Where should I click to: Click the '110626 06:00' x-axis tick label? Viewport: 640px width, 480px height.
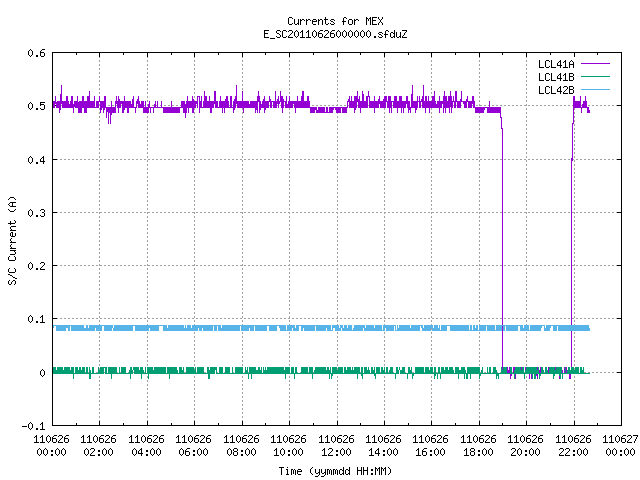pos(193,446)
